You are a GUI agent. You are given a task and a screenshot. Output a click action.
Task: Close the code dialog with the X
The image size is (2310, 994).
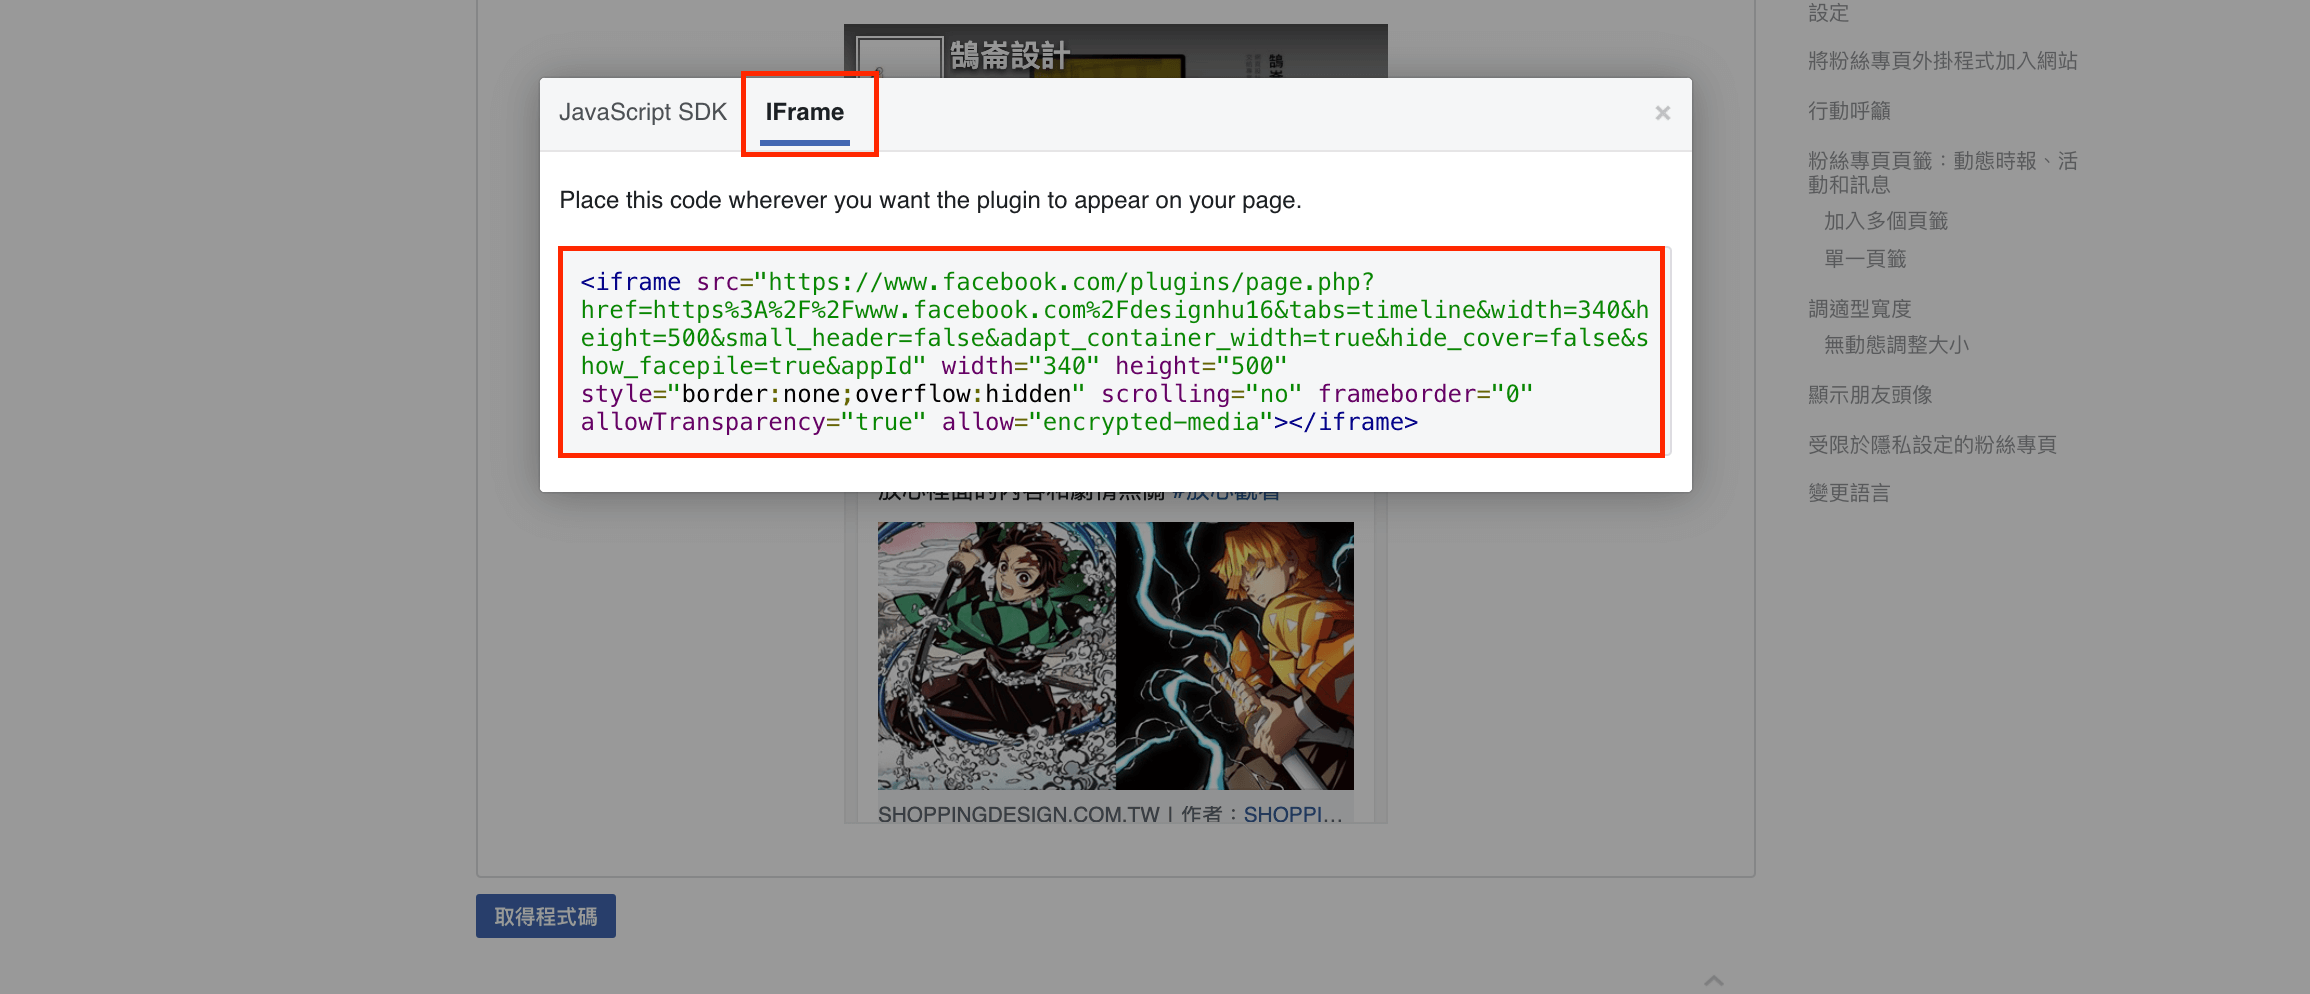click(x=1662, y=113)
